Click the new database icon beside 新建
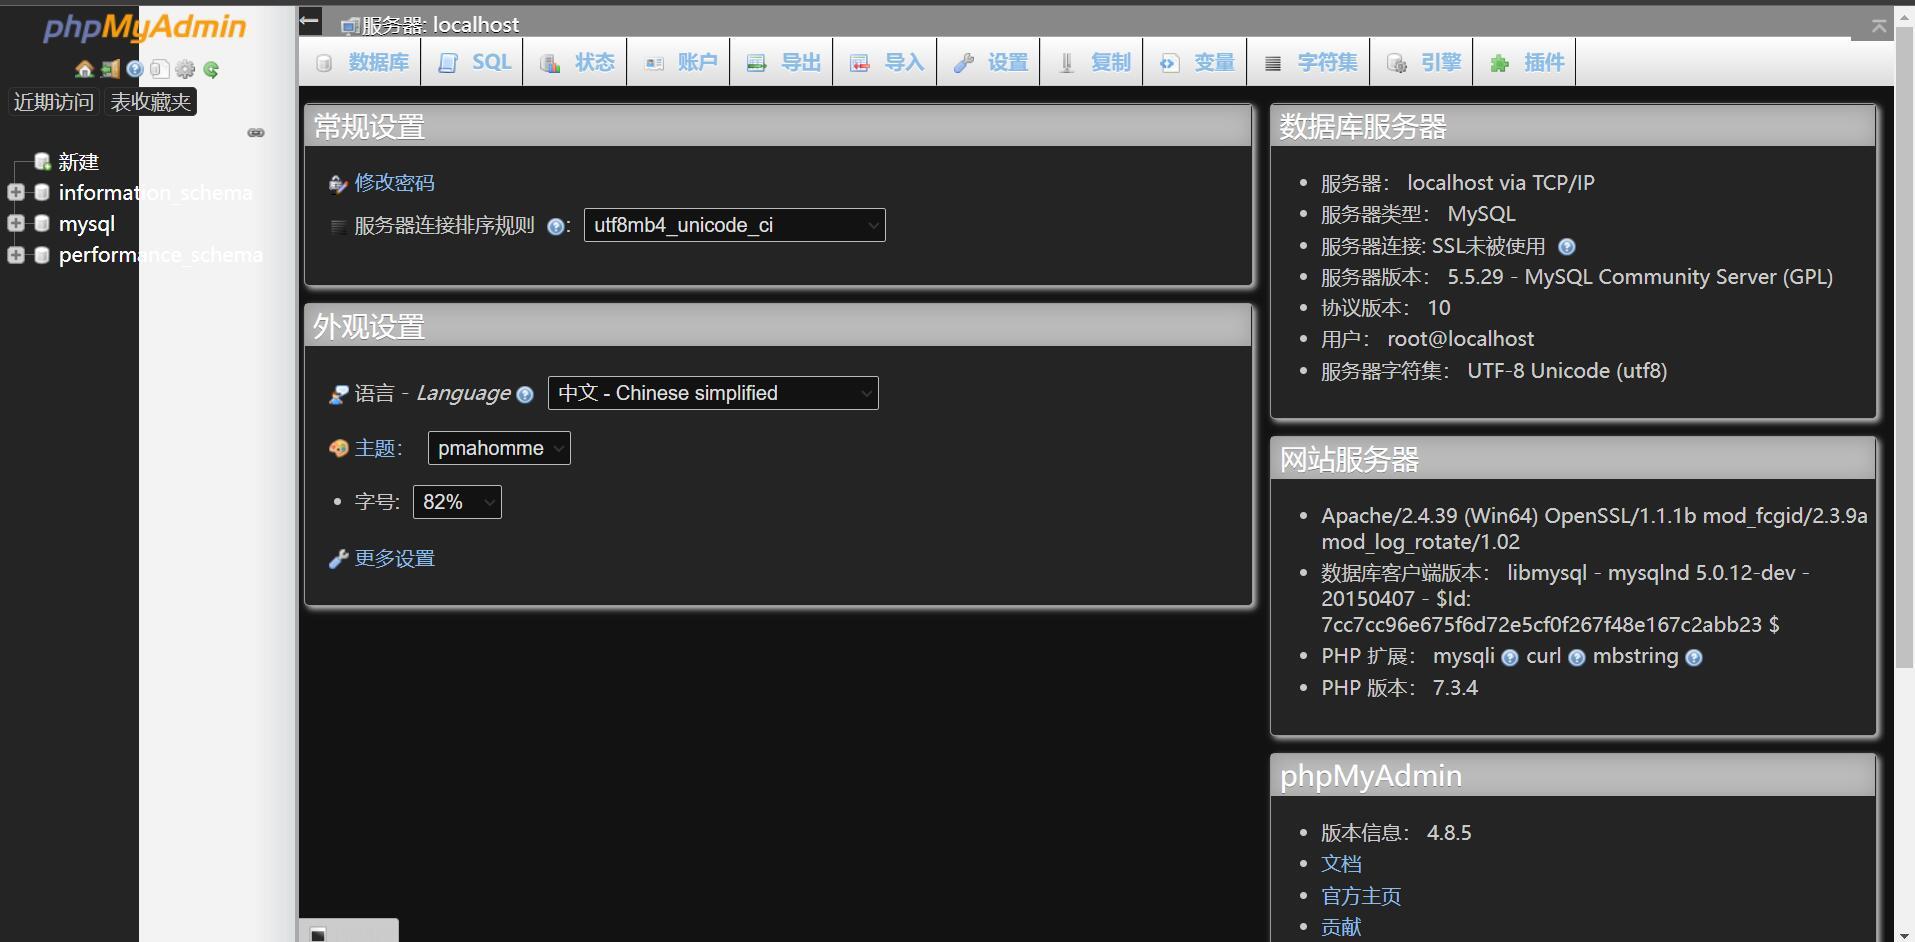 (42, 161)
